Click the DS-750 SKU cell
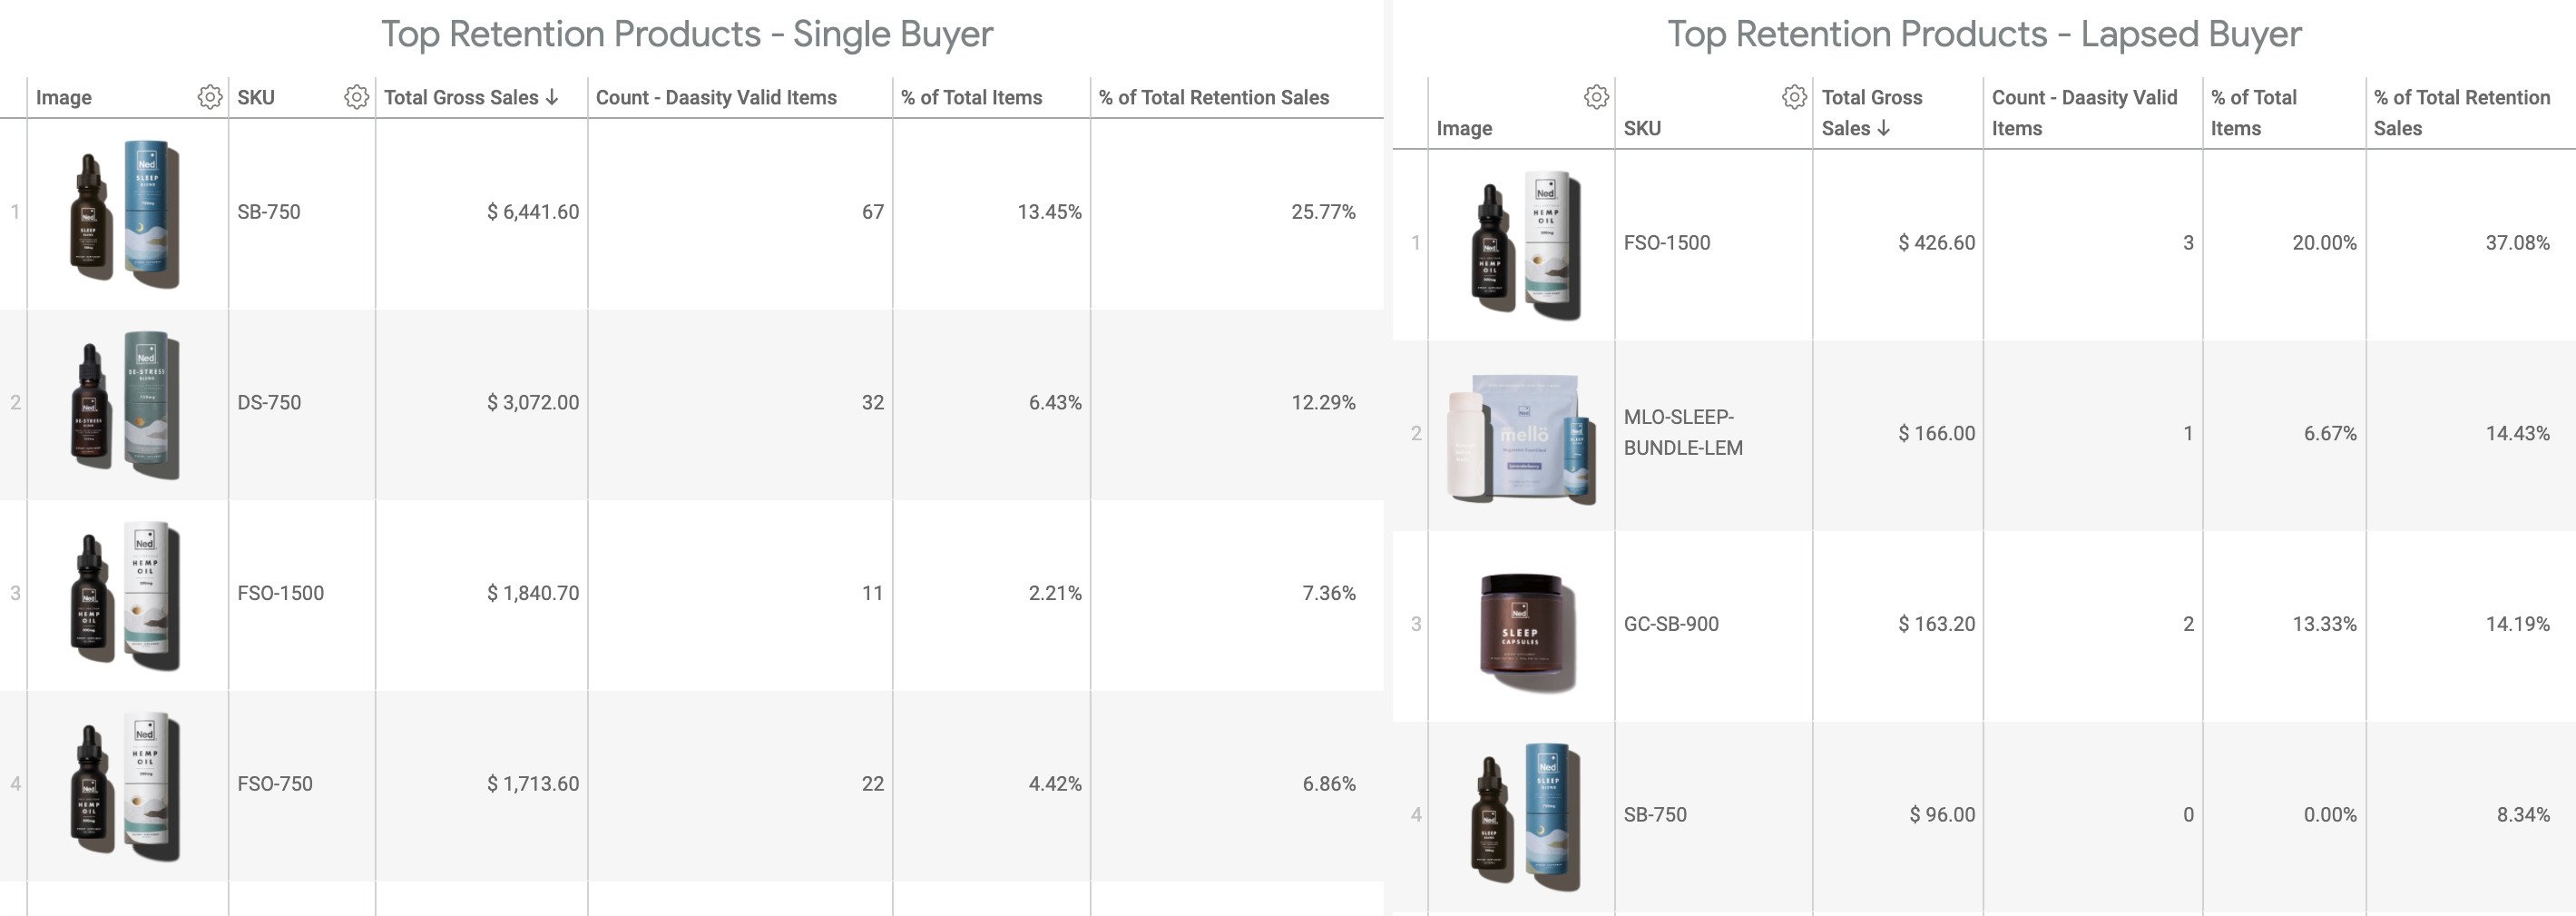This screenshot has height=916, width=2576. (x=269, y=403)
